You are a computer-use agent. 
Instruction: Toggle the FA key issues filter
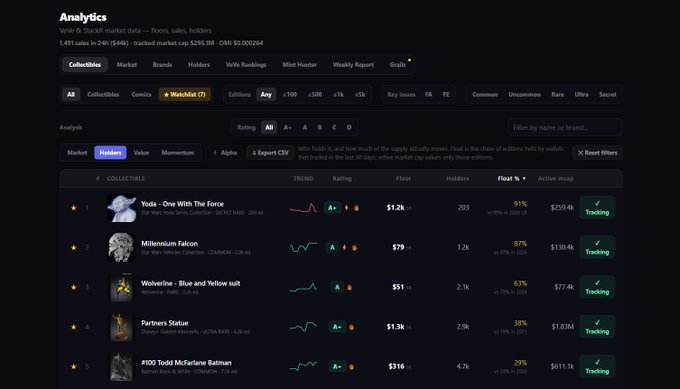tap(428, 95)
